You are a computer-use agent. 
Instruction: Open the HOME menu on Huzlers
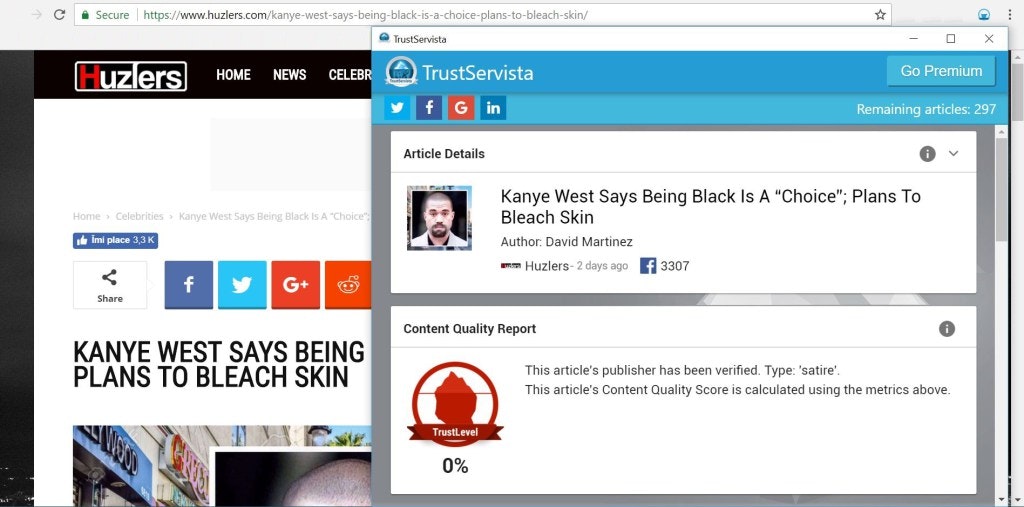pos(233,75)
